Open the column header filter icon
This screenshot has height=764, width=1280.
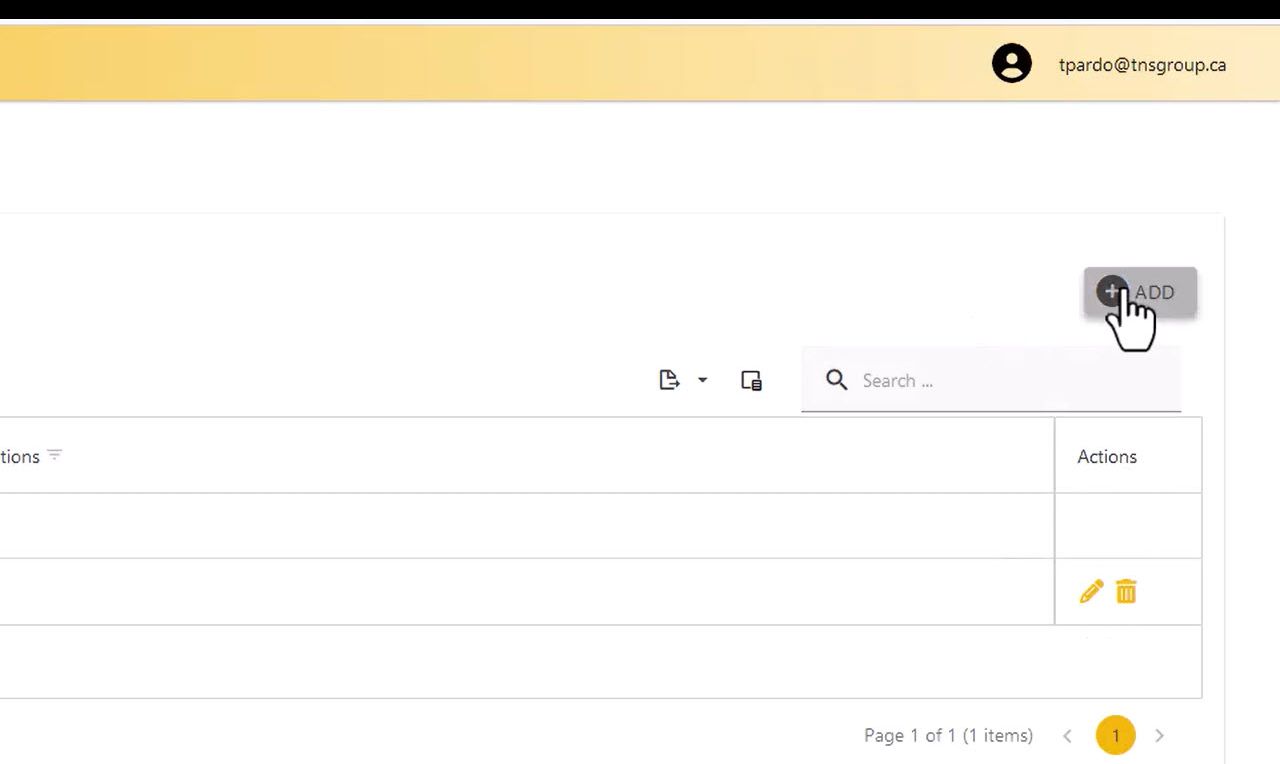point(55,455)
